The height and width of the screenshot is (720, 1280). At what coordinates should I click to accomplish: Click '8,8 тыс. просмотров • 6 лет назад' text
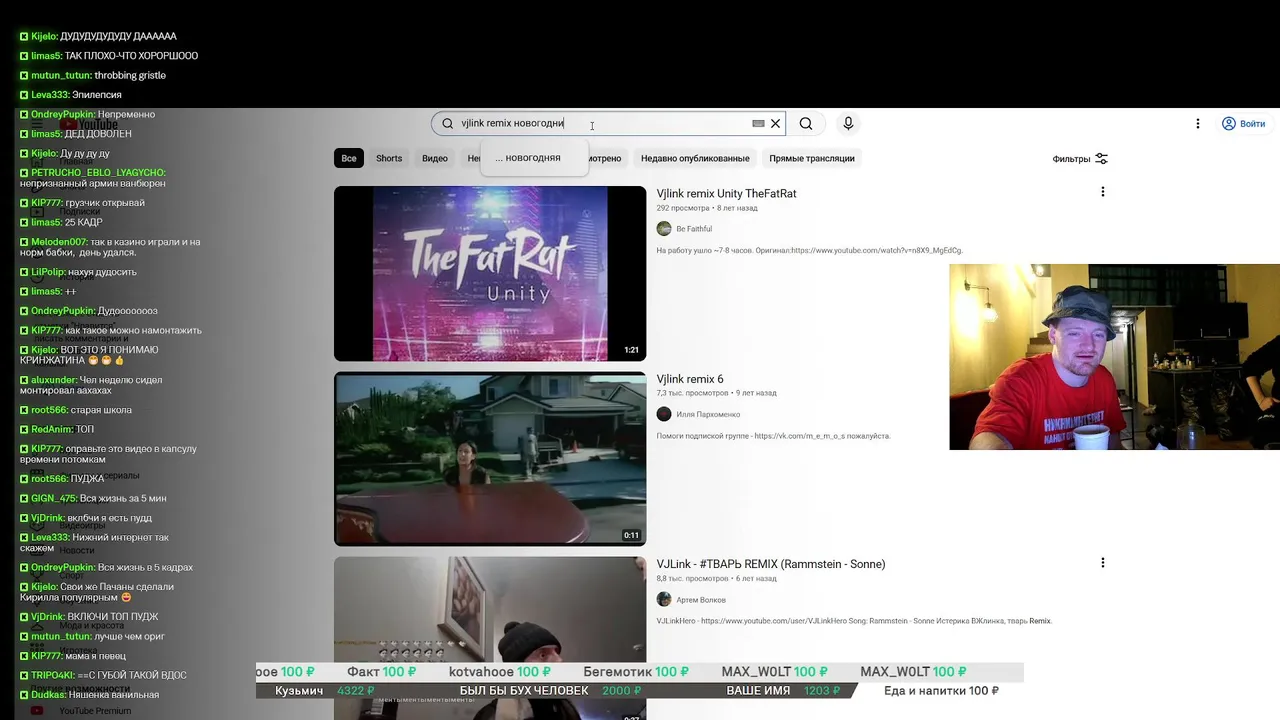click(716, 578)
